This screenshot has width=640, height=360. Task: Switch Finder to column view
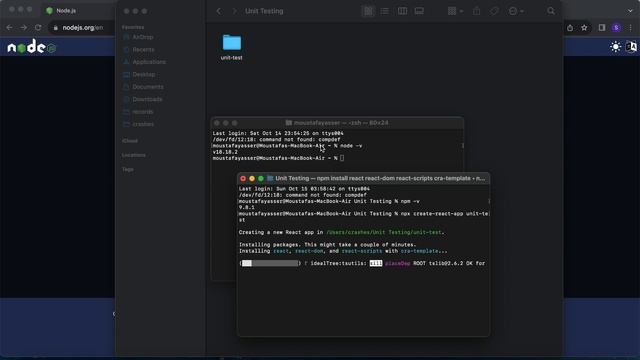click(402, 11)
